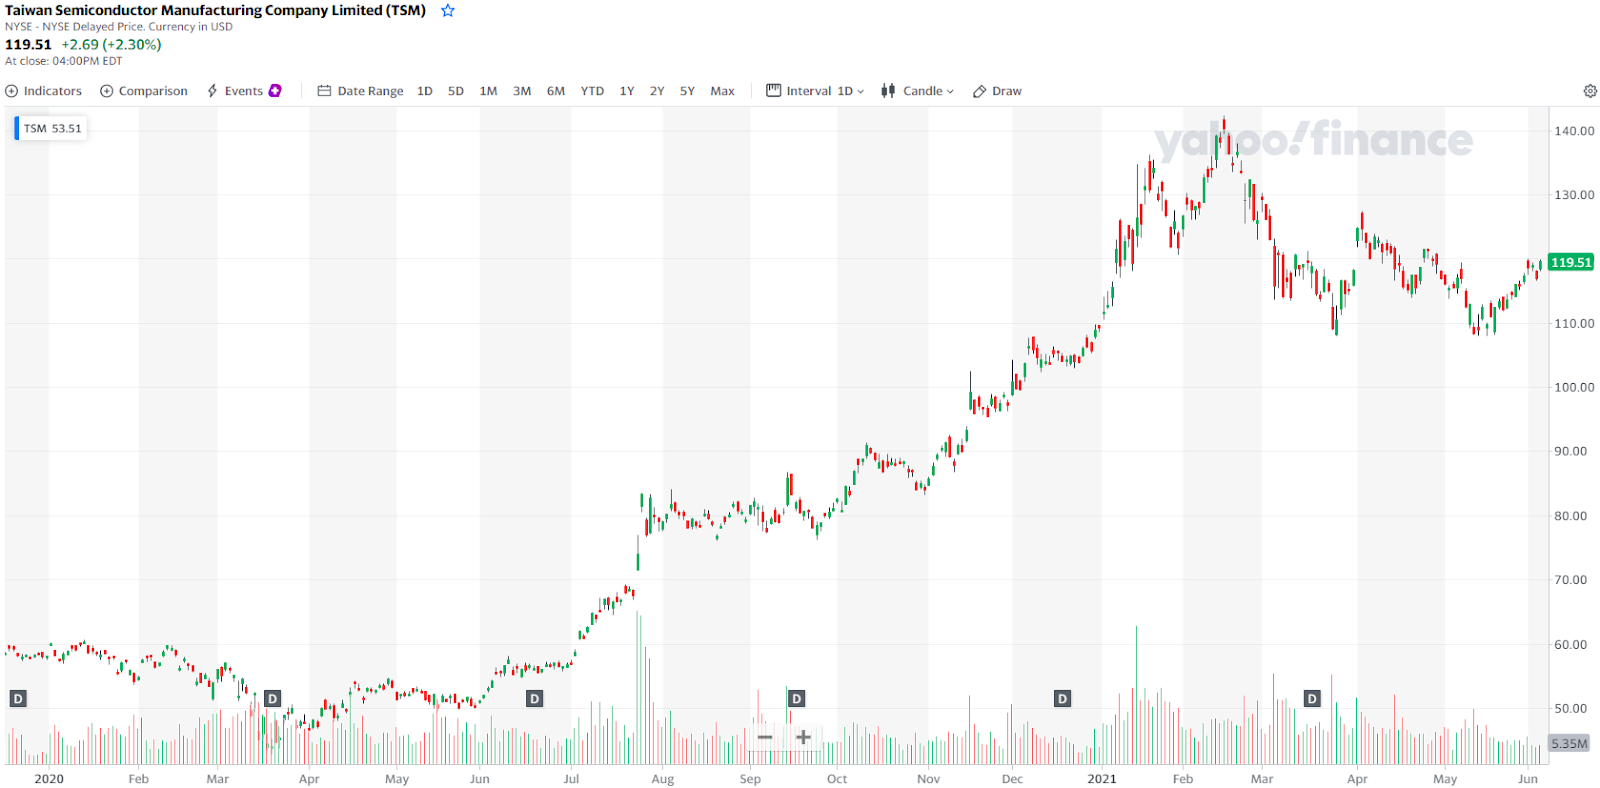Image resolution: width=1600 pixels, height=788 pixels.
Task: Expand the Interval 1D dropdown
Action: pos(816,91)
